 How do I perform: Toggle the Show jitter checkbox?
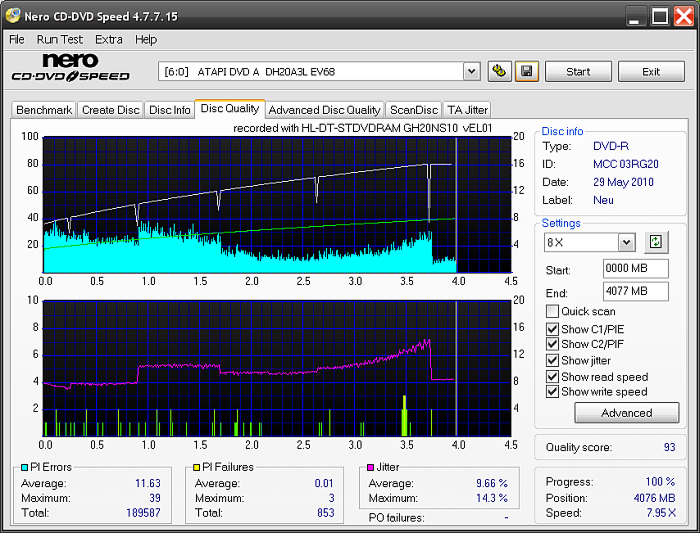click(552, 360)
